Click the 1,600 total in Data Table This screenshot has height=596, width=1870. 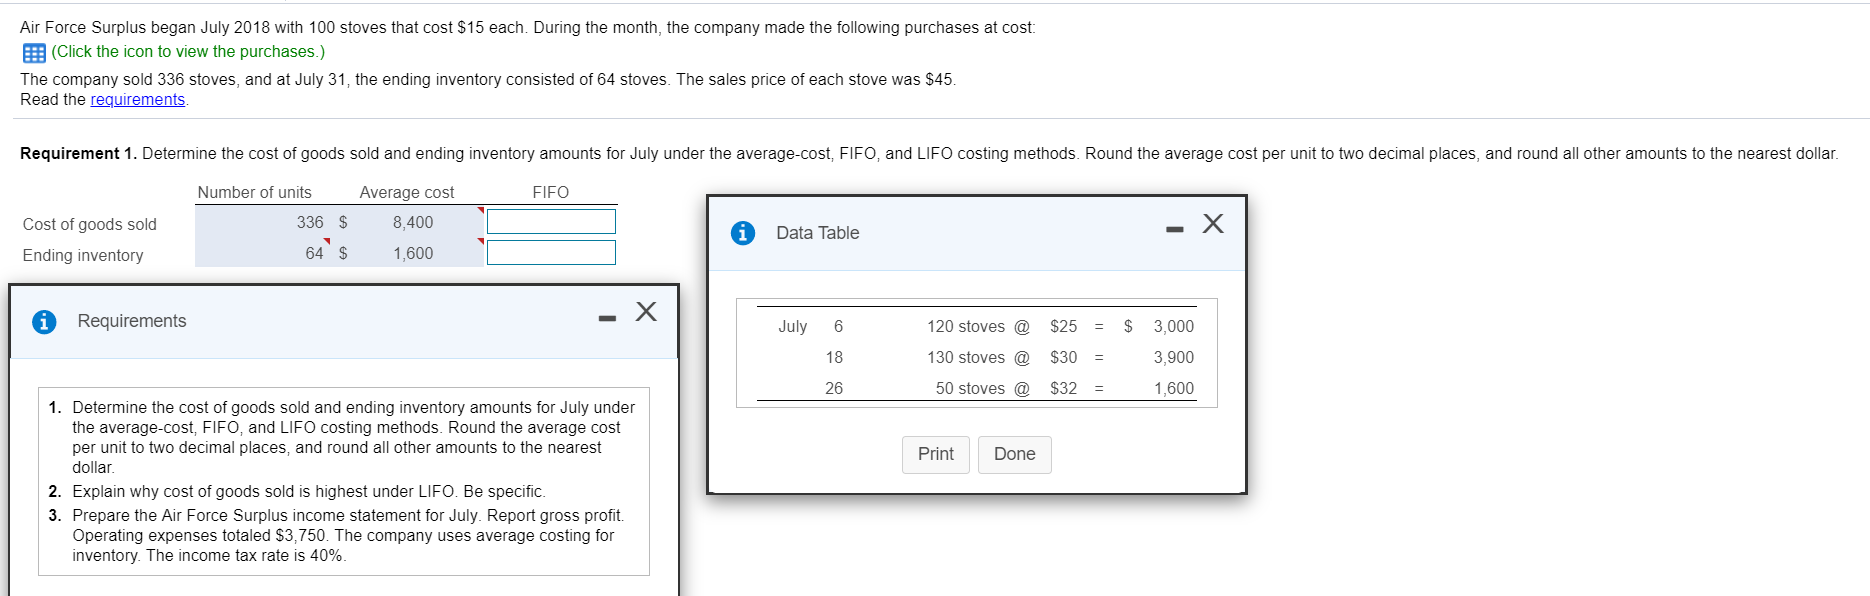1174,388
